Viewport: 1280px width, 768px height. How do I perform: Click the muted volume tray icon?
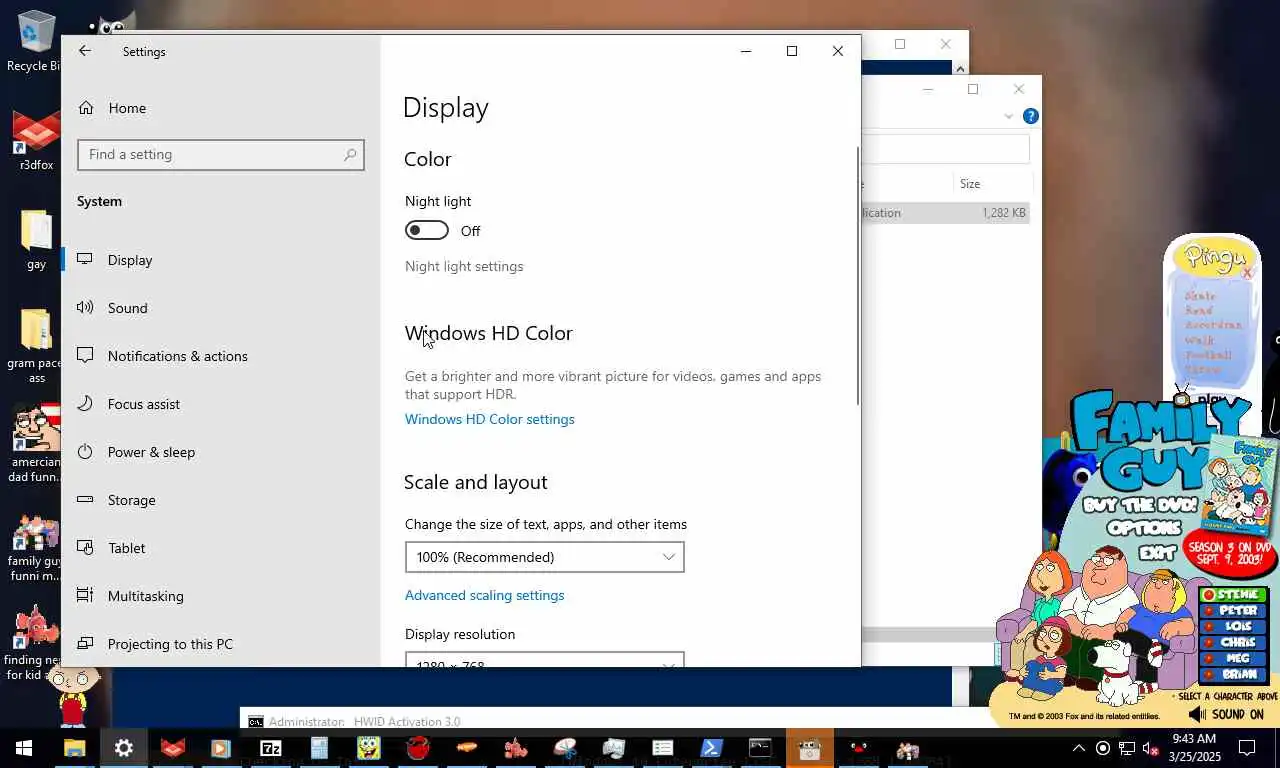click(1151, 748)
